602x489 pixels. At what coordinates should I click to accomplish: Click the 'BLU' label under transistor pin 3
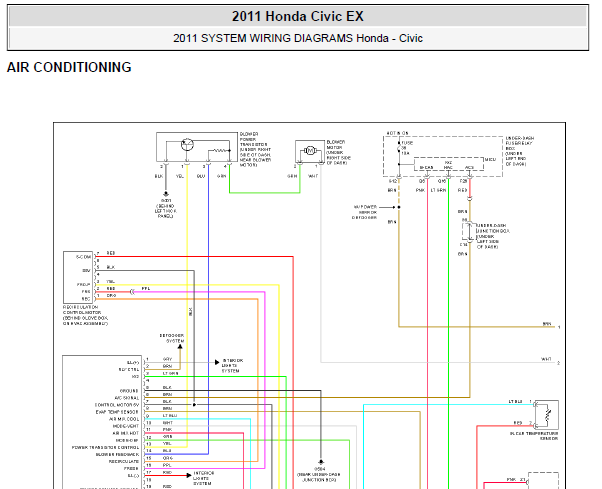click(201, 176)
